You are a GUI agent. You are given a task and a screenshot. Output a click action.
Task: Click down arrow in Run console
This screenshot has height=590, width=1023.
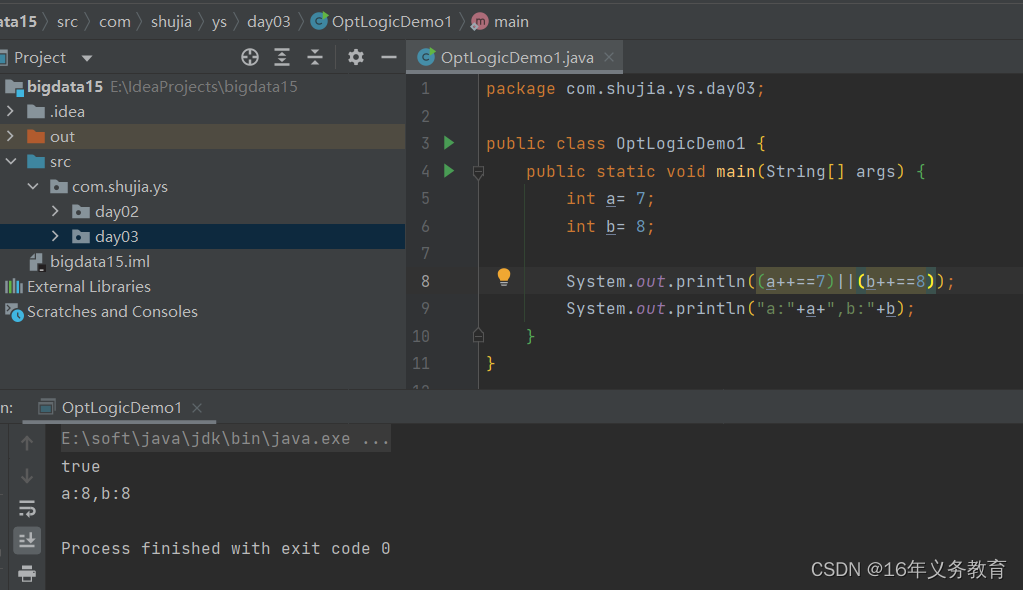27,476
